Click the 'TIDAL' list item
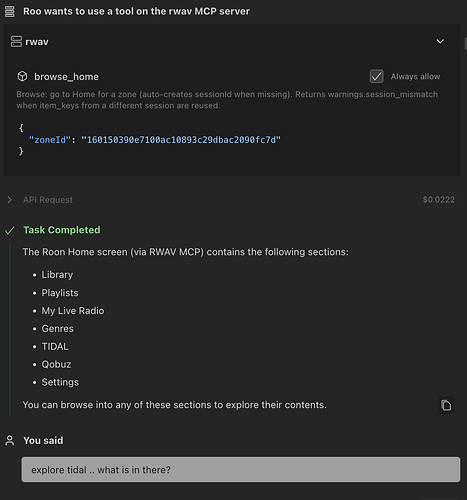467x500 pixels. pyautogui.click(x=55, y=347)
